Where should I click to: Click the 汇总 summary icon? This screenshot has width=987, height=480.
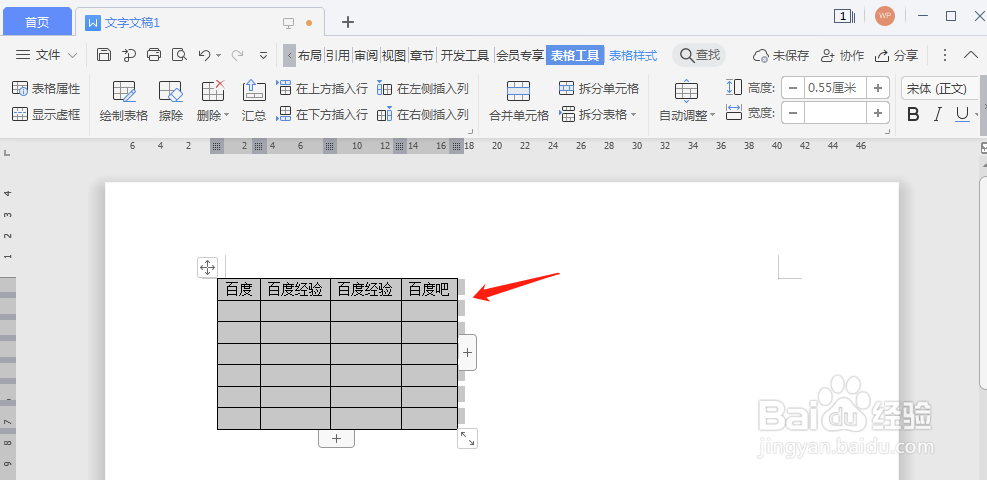click(x=254, y=101)
